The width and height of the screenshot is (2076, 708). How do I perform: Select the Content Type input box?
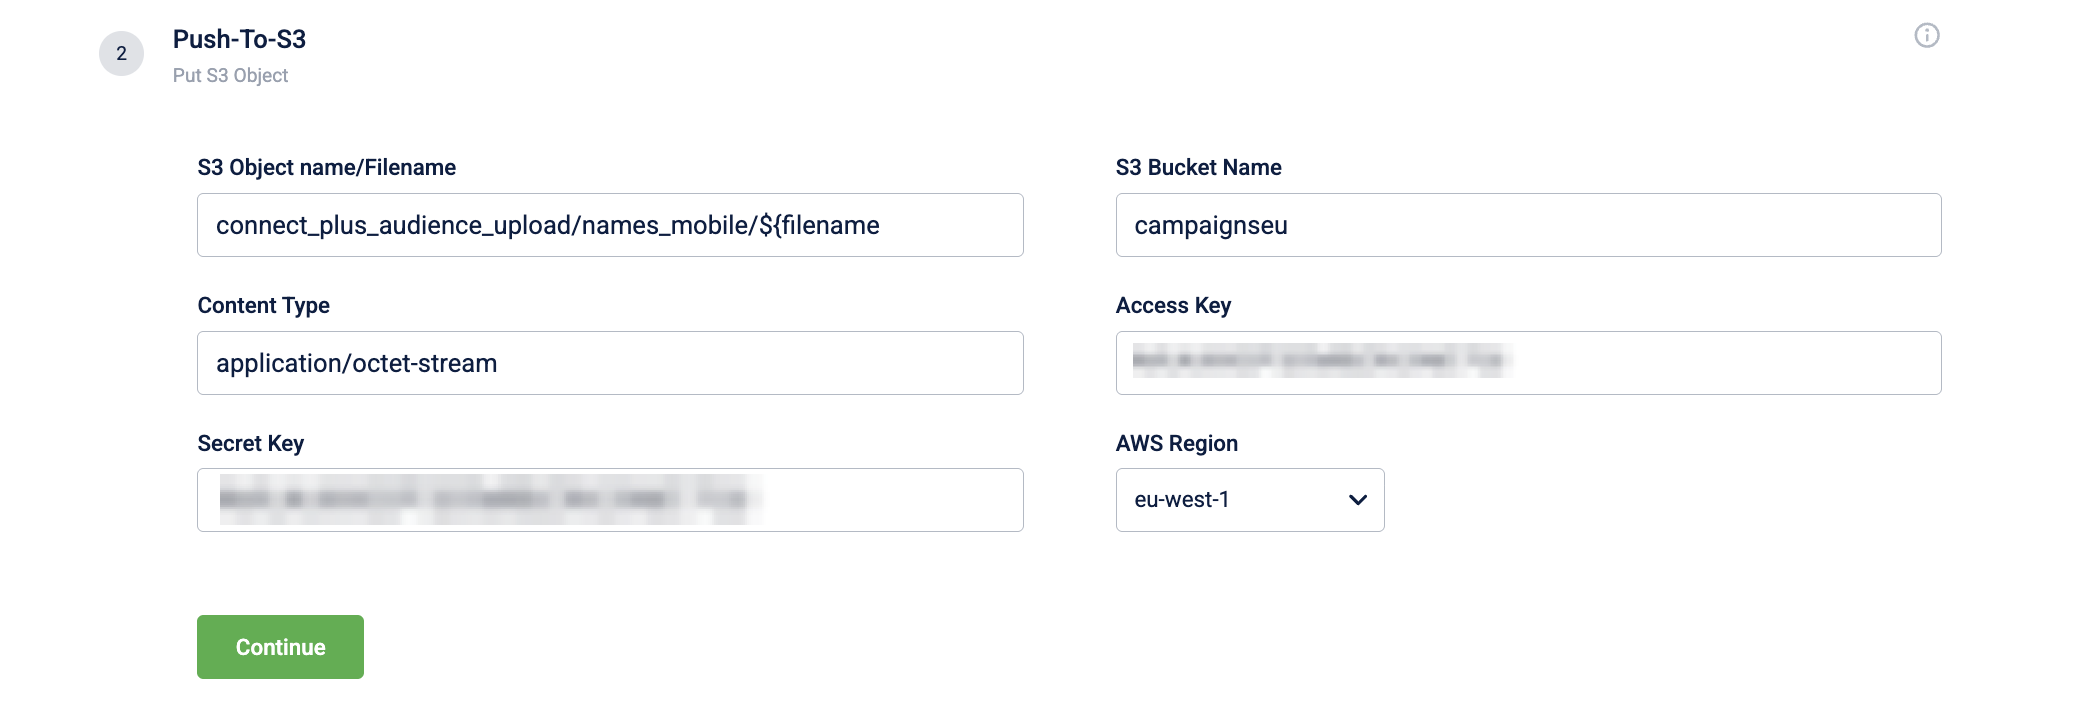(x=610, y=363)
